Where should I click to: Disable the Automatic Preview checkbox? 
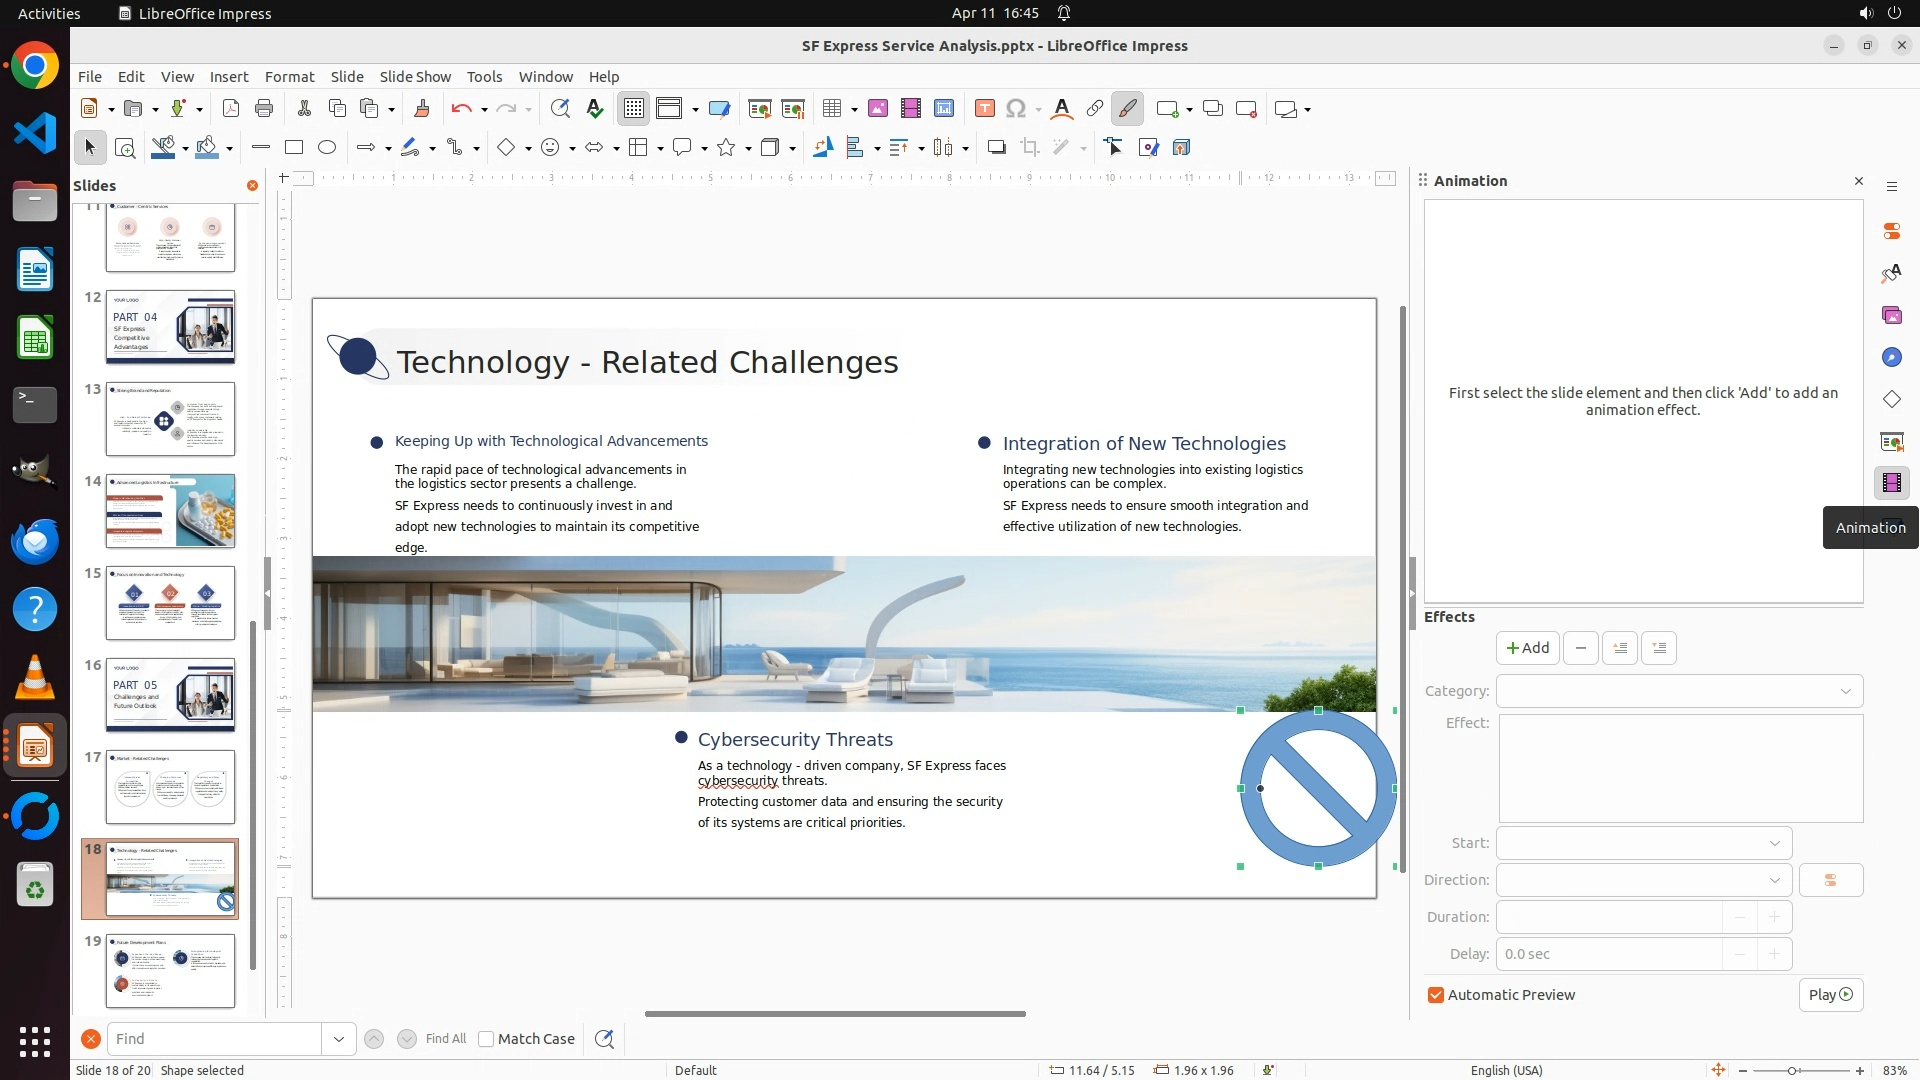[x=1436, y=995]
